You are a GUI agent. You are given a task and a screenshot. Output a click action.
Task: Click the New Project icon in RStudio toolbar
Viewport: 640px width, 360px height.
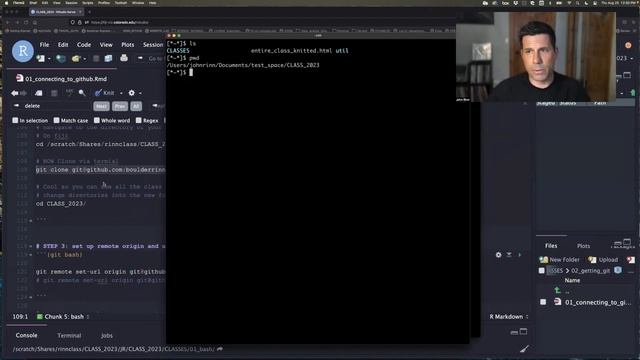(61, 58)
